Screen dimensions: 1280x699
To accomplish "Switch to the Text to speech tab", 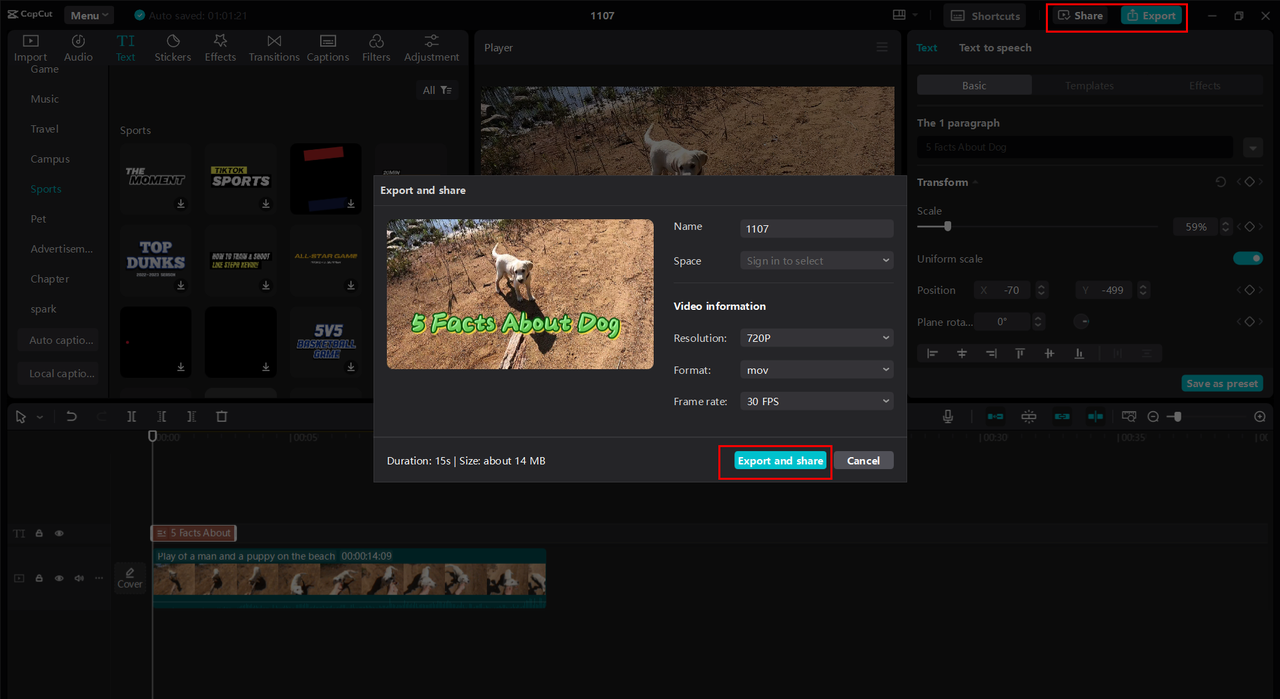I will (x=995, y=47).
